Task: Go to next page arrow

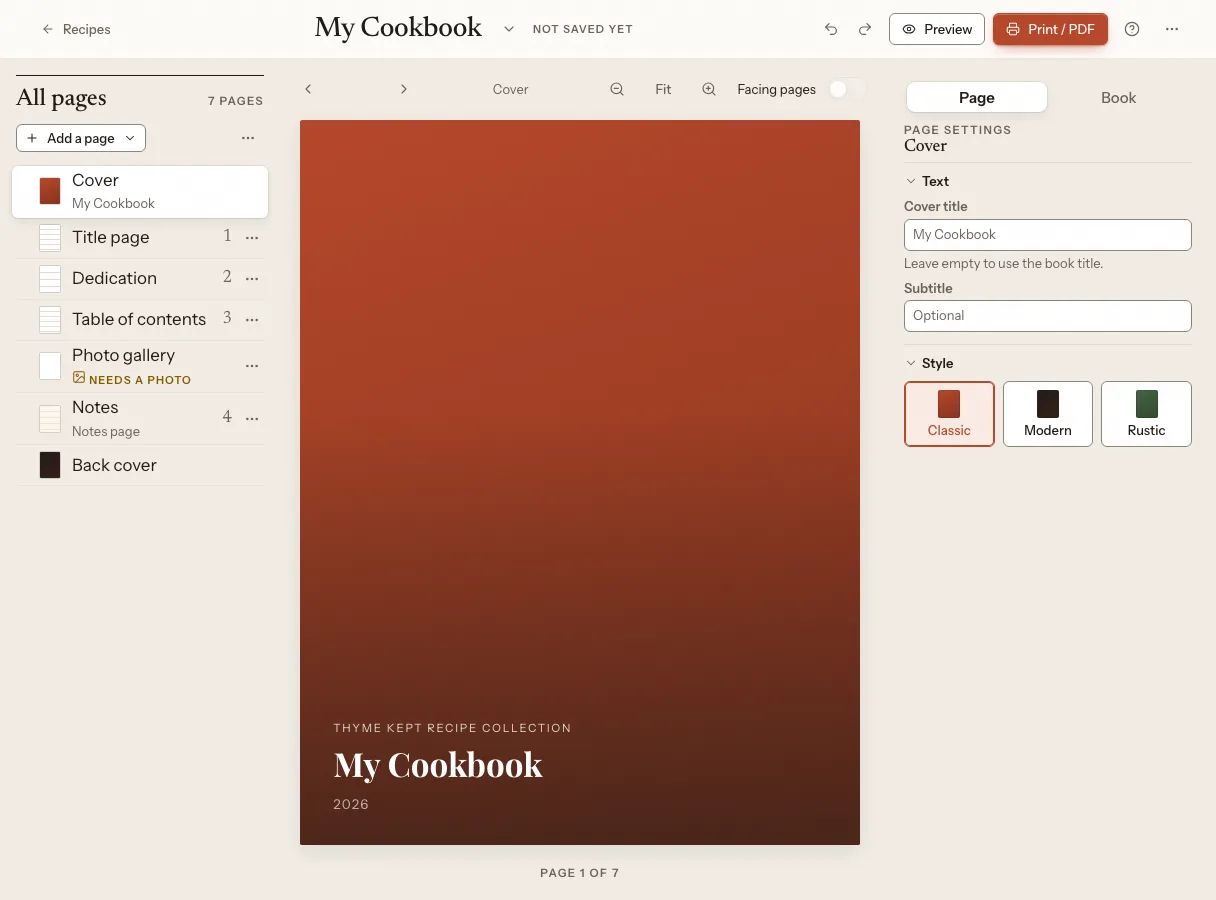Action: (404, 89)
